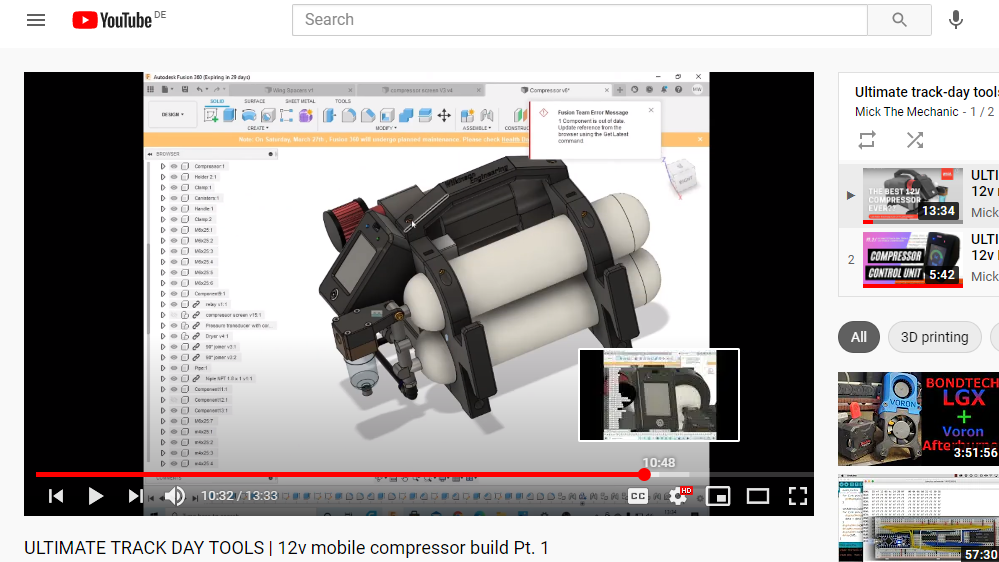Click the Joint tool icon

tap(487, 115)
